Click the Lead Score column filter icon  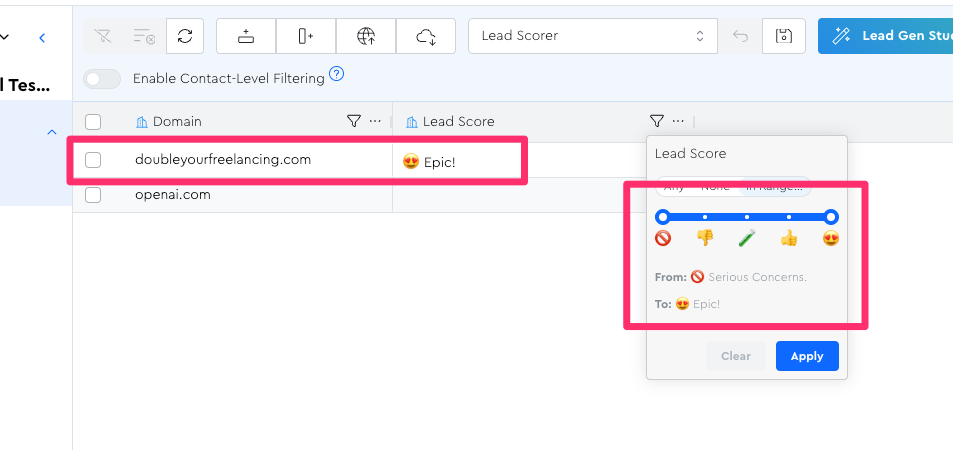(657, 121)
